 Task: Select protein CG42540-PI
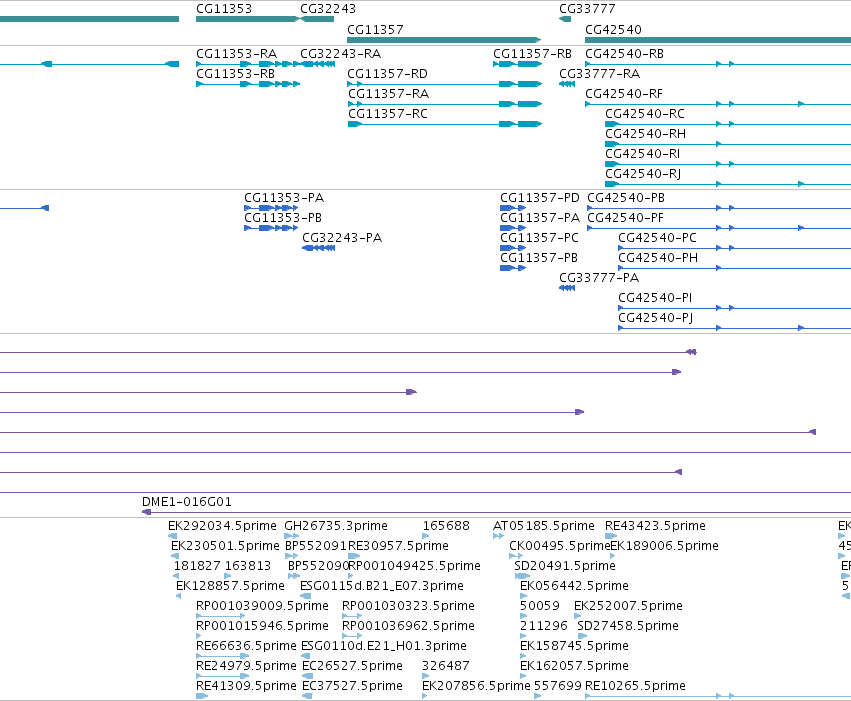tap(655, 298)
